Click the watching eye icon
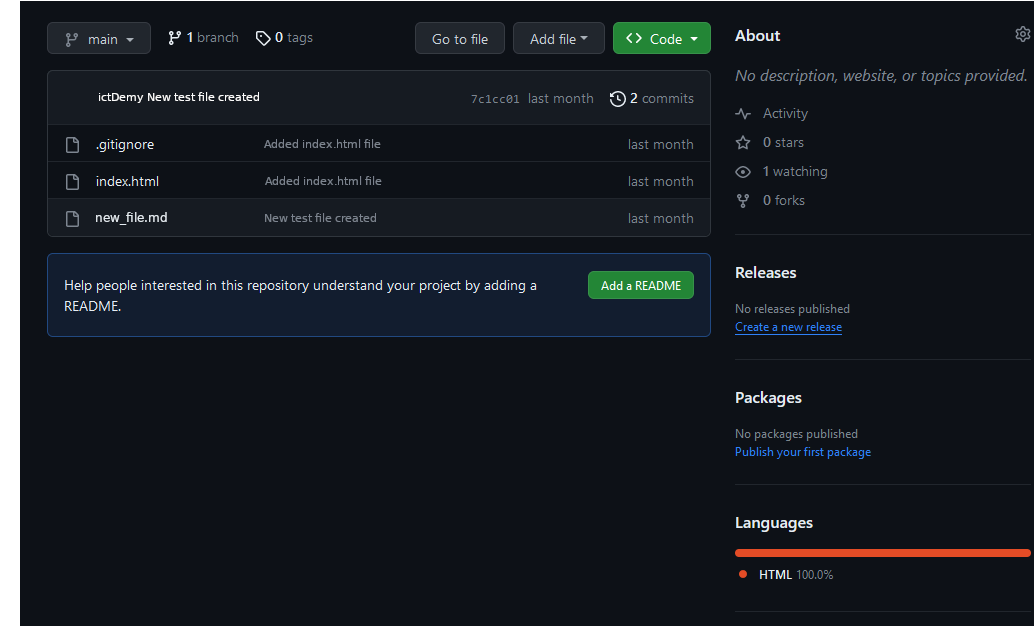Viewport: 1034px width, 626px height. tap(742, 171)
